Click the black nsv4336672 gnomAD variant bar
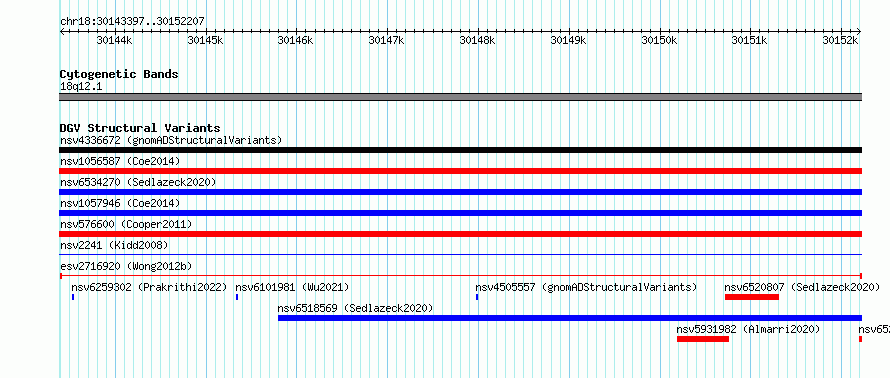 (460, 150)
